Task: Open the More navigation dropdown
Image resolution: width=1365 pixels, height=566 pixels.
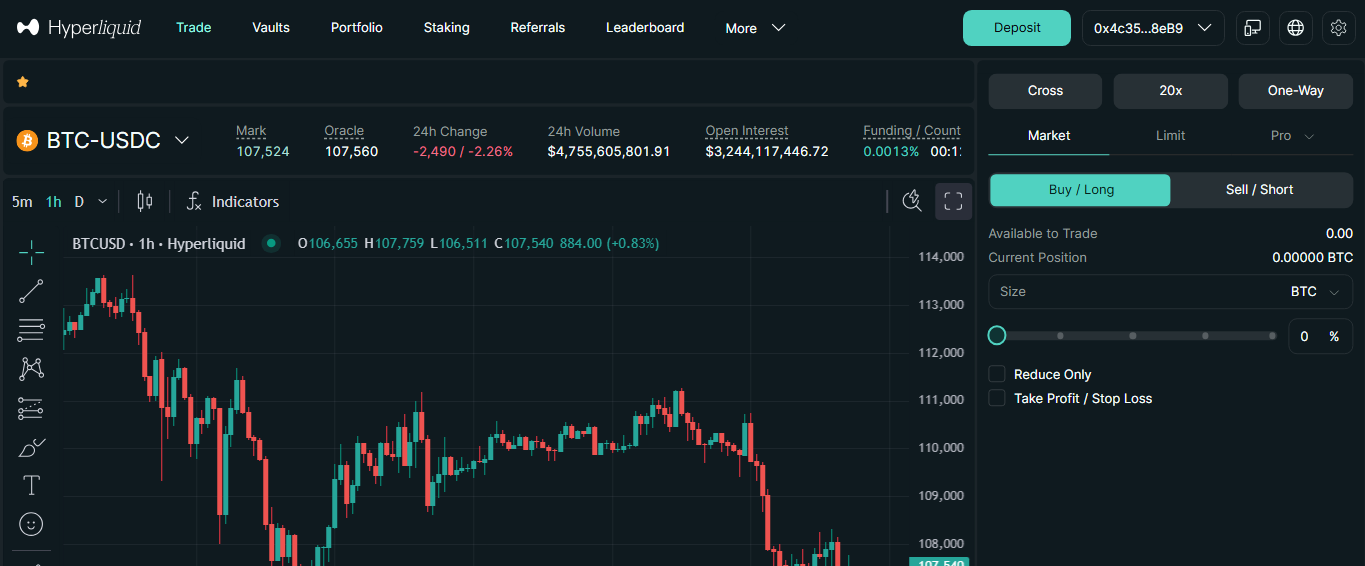Action: click(x=755, y=28)
